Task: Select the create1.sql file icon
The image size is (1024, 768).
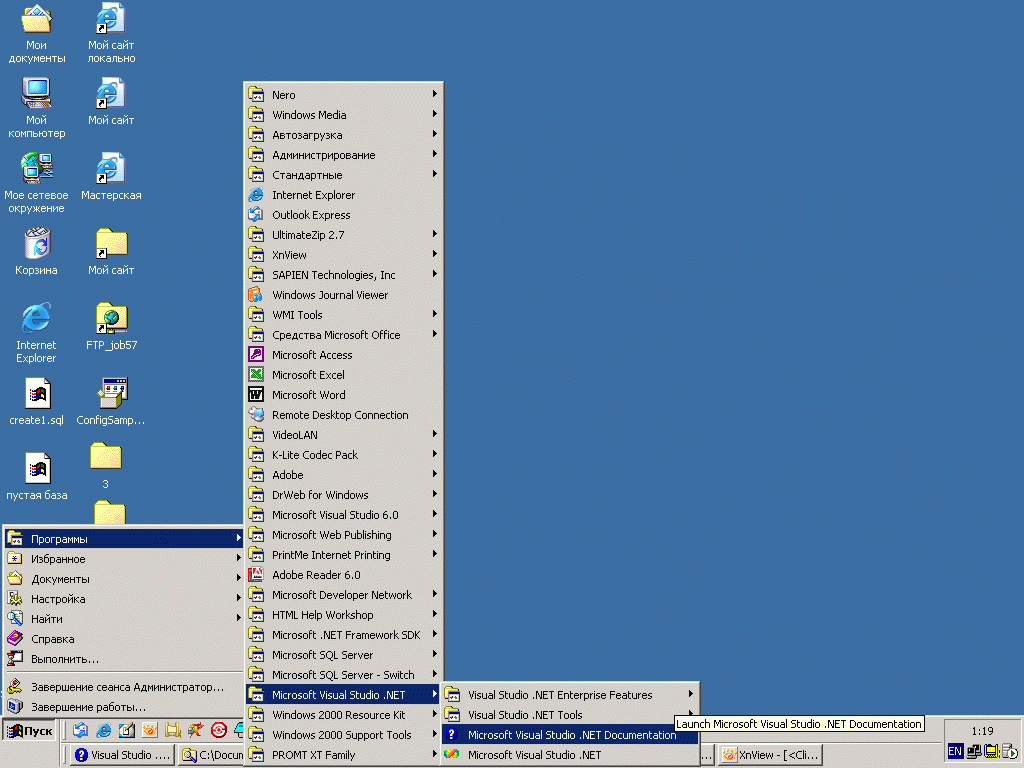Action: click(37, 402)
